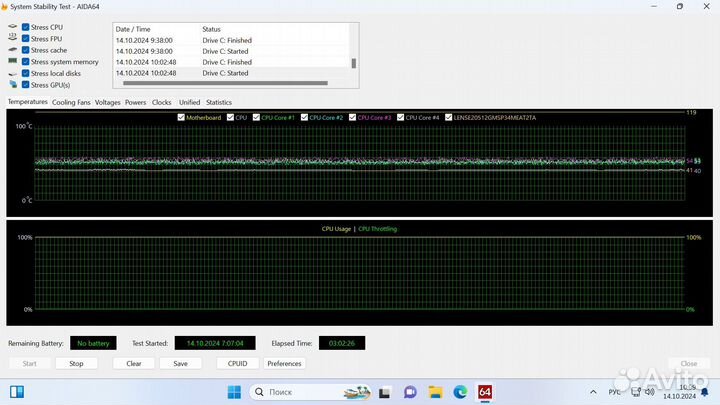Screen dimensions: 720x405
Task: Click the CPU Throttling graph label
Action: click(377, 229)
